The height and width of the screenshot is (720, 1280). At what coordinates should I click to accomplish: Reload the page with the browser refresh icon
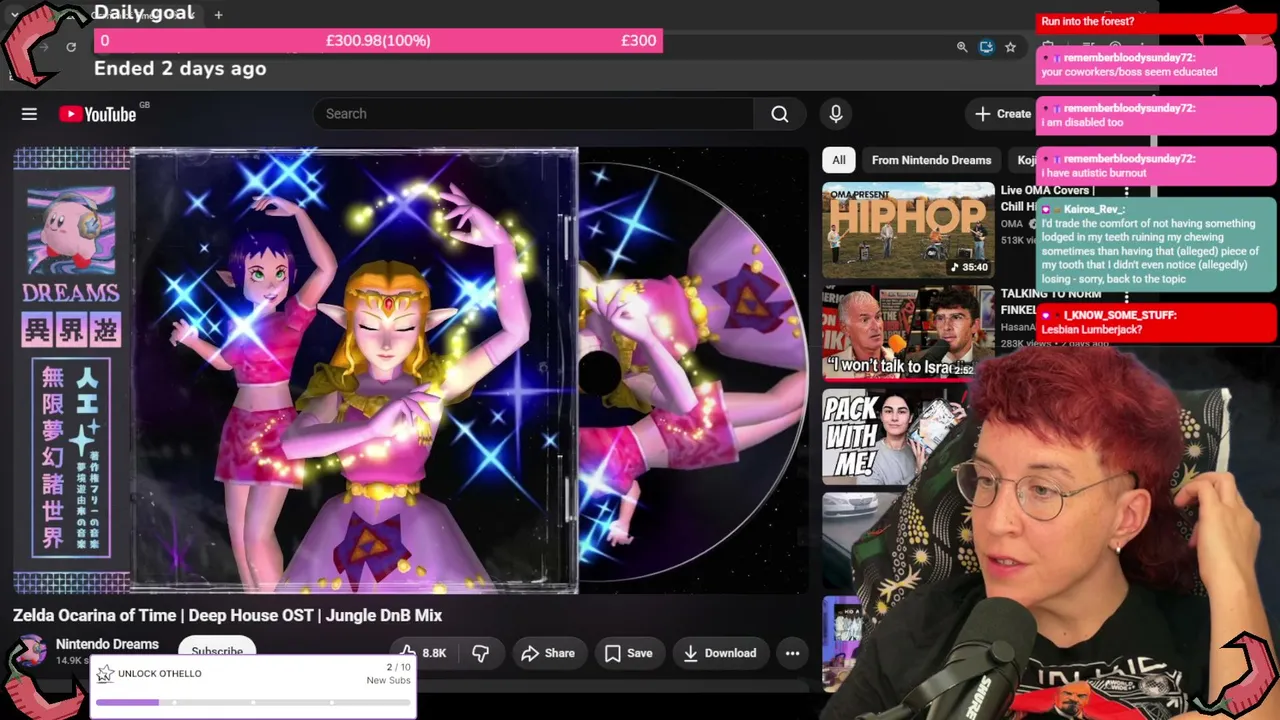click(71, 47)
